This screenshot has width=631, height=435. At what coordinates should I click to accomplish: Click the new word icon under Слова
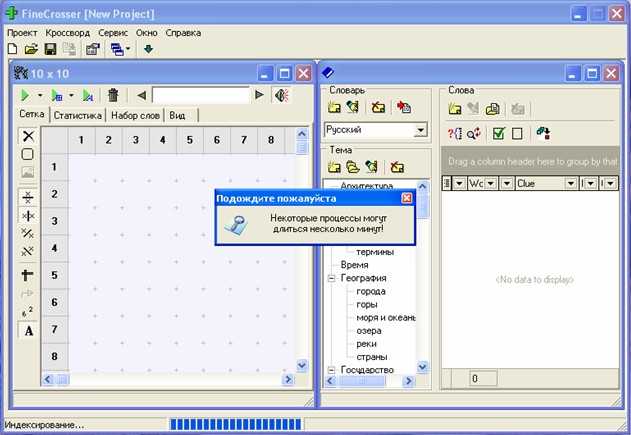point(455,109)
